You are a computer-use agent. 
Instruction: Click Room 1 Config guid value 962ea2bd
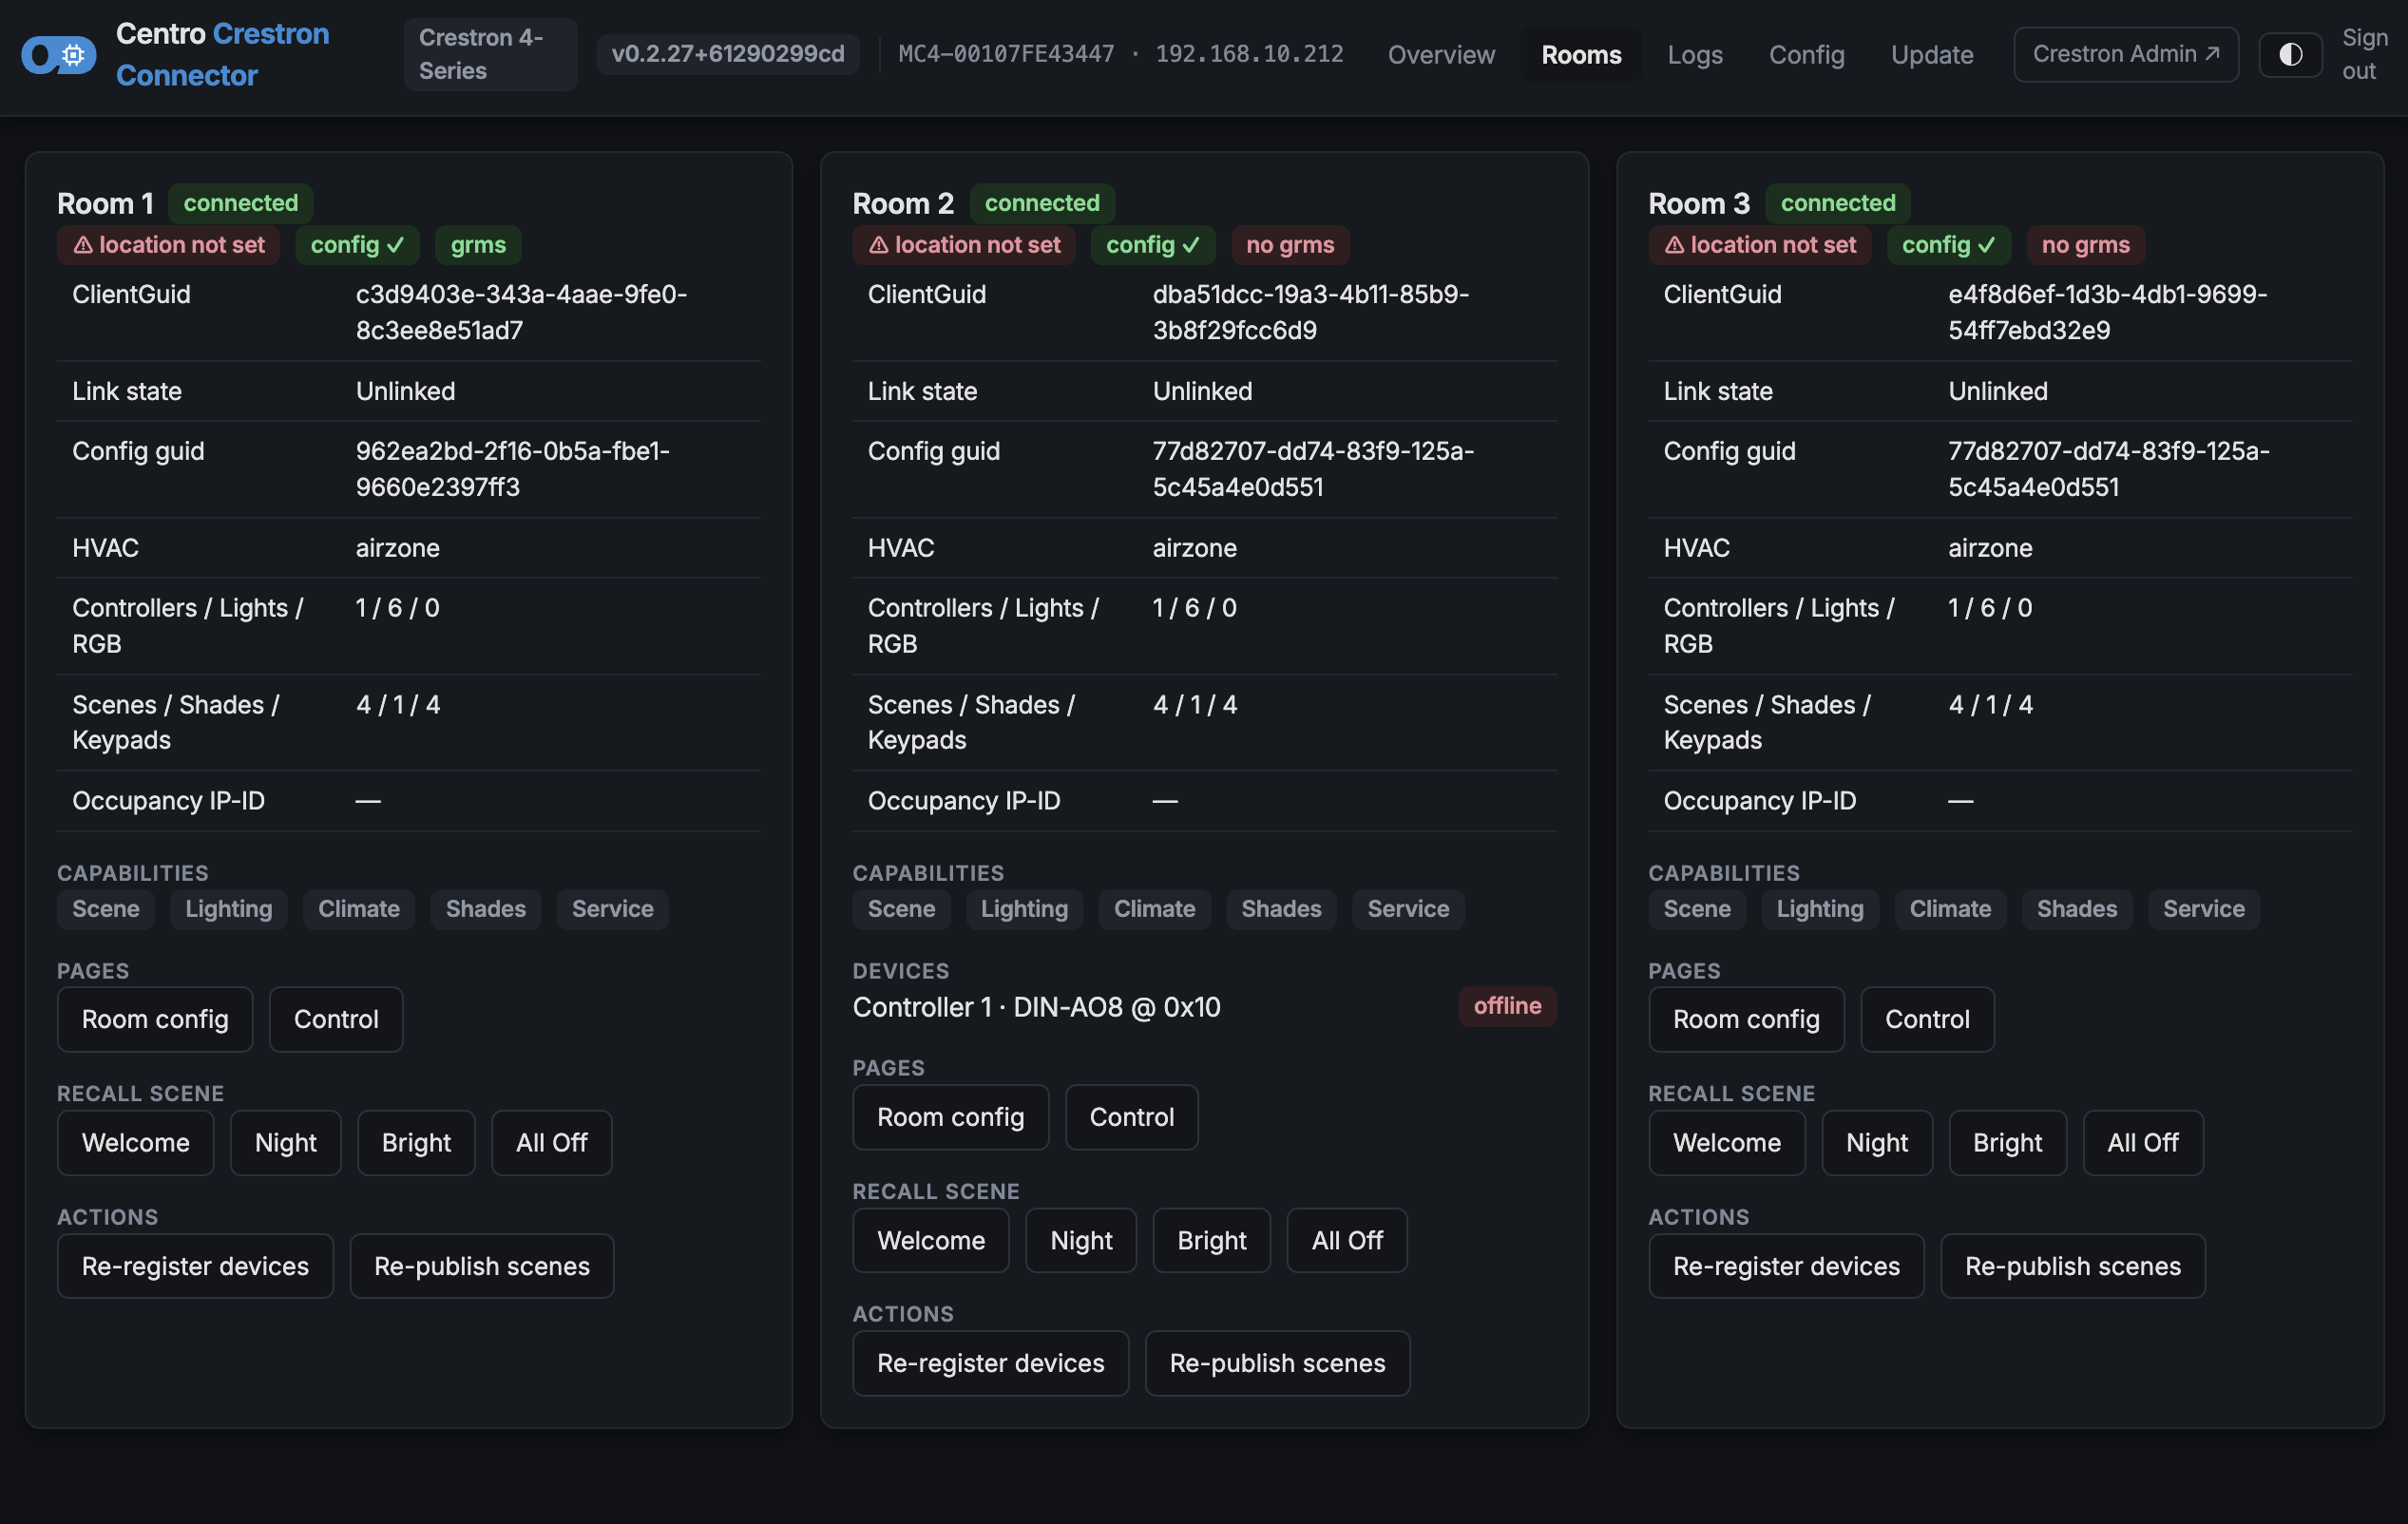tap(513, 469)
